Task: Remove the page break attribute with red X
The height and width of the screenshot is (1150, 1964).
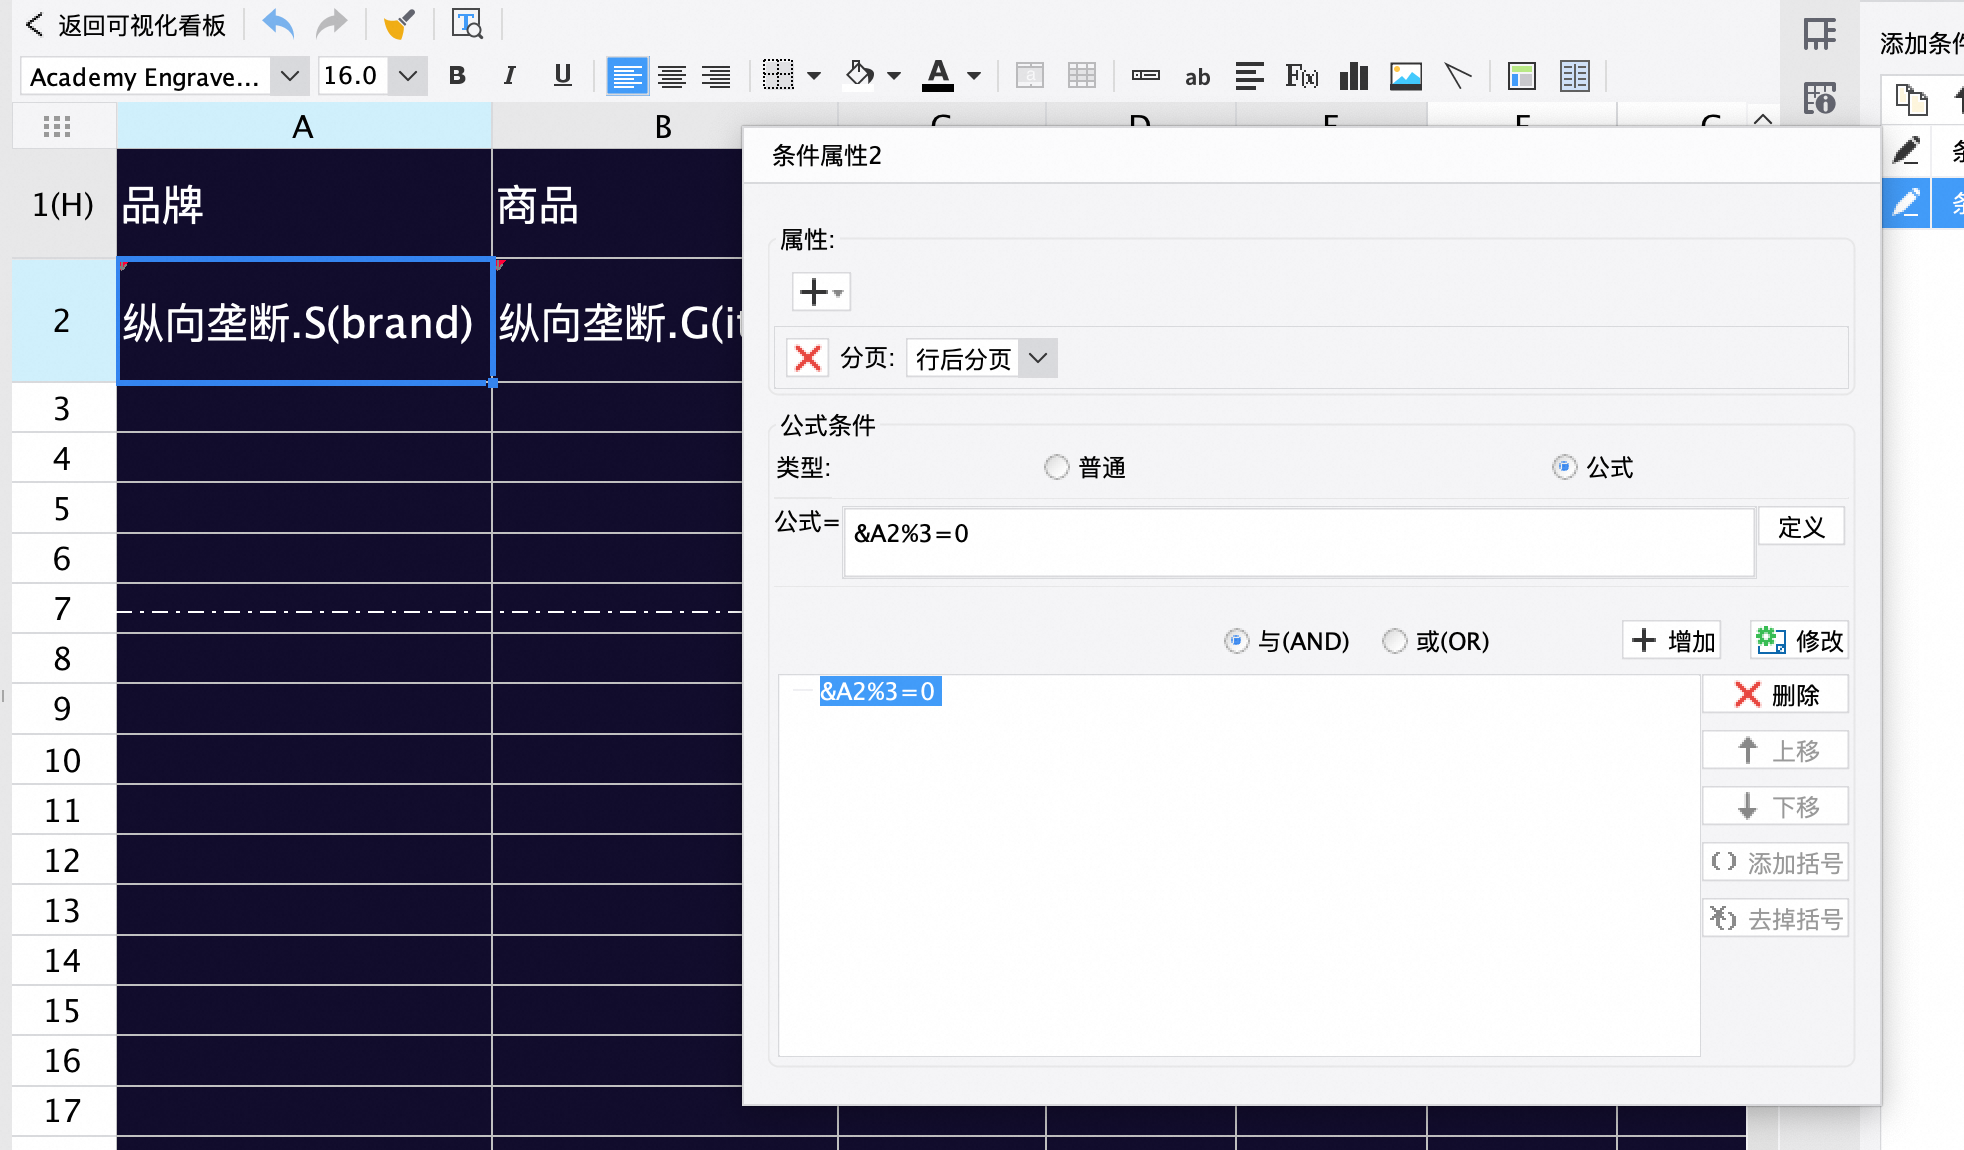Action: (807, 358)
